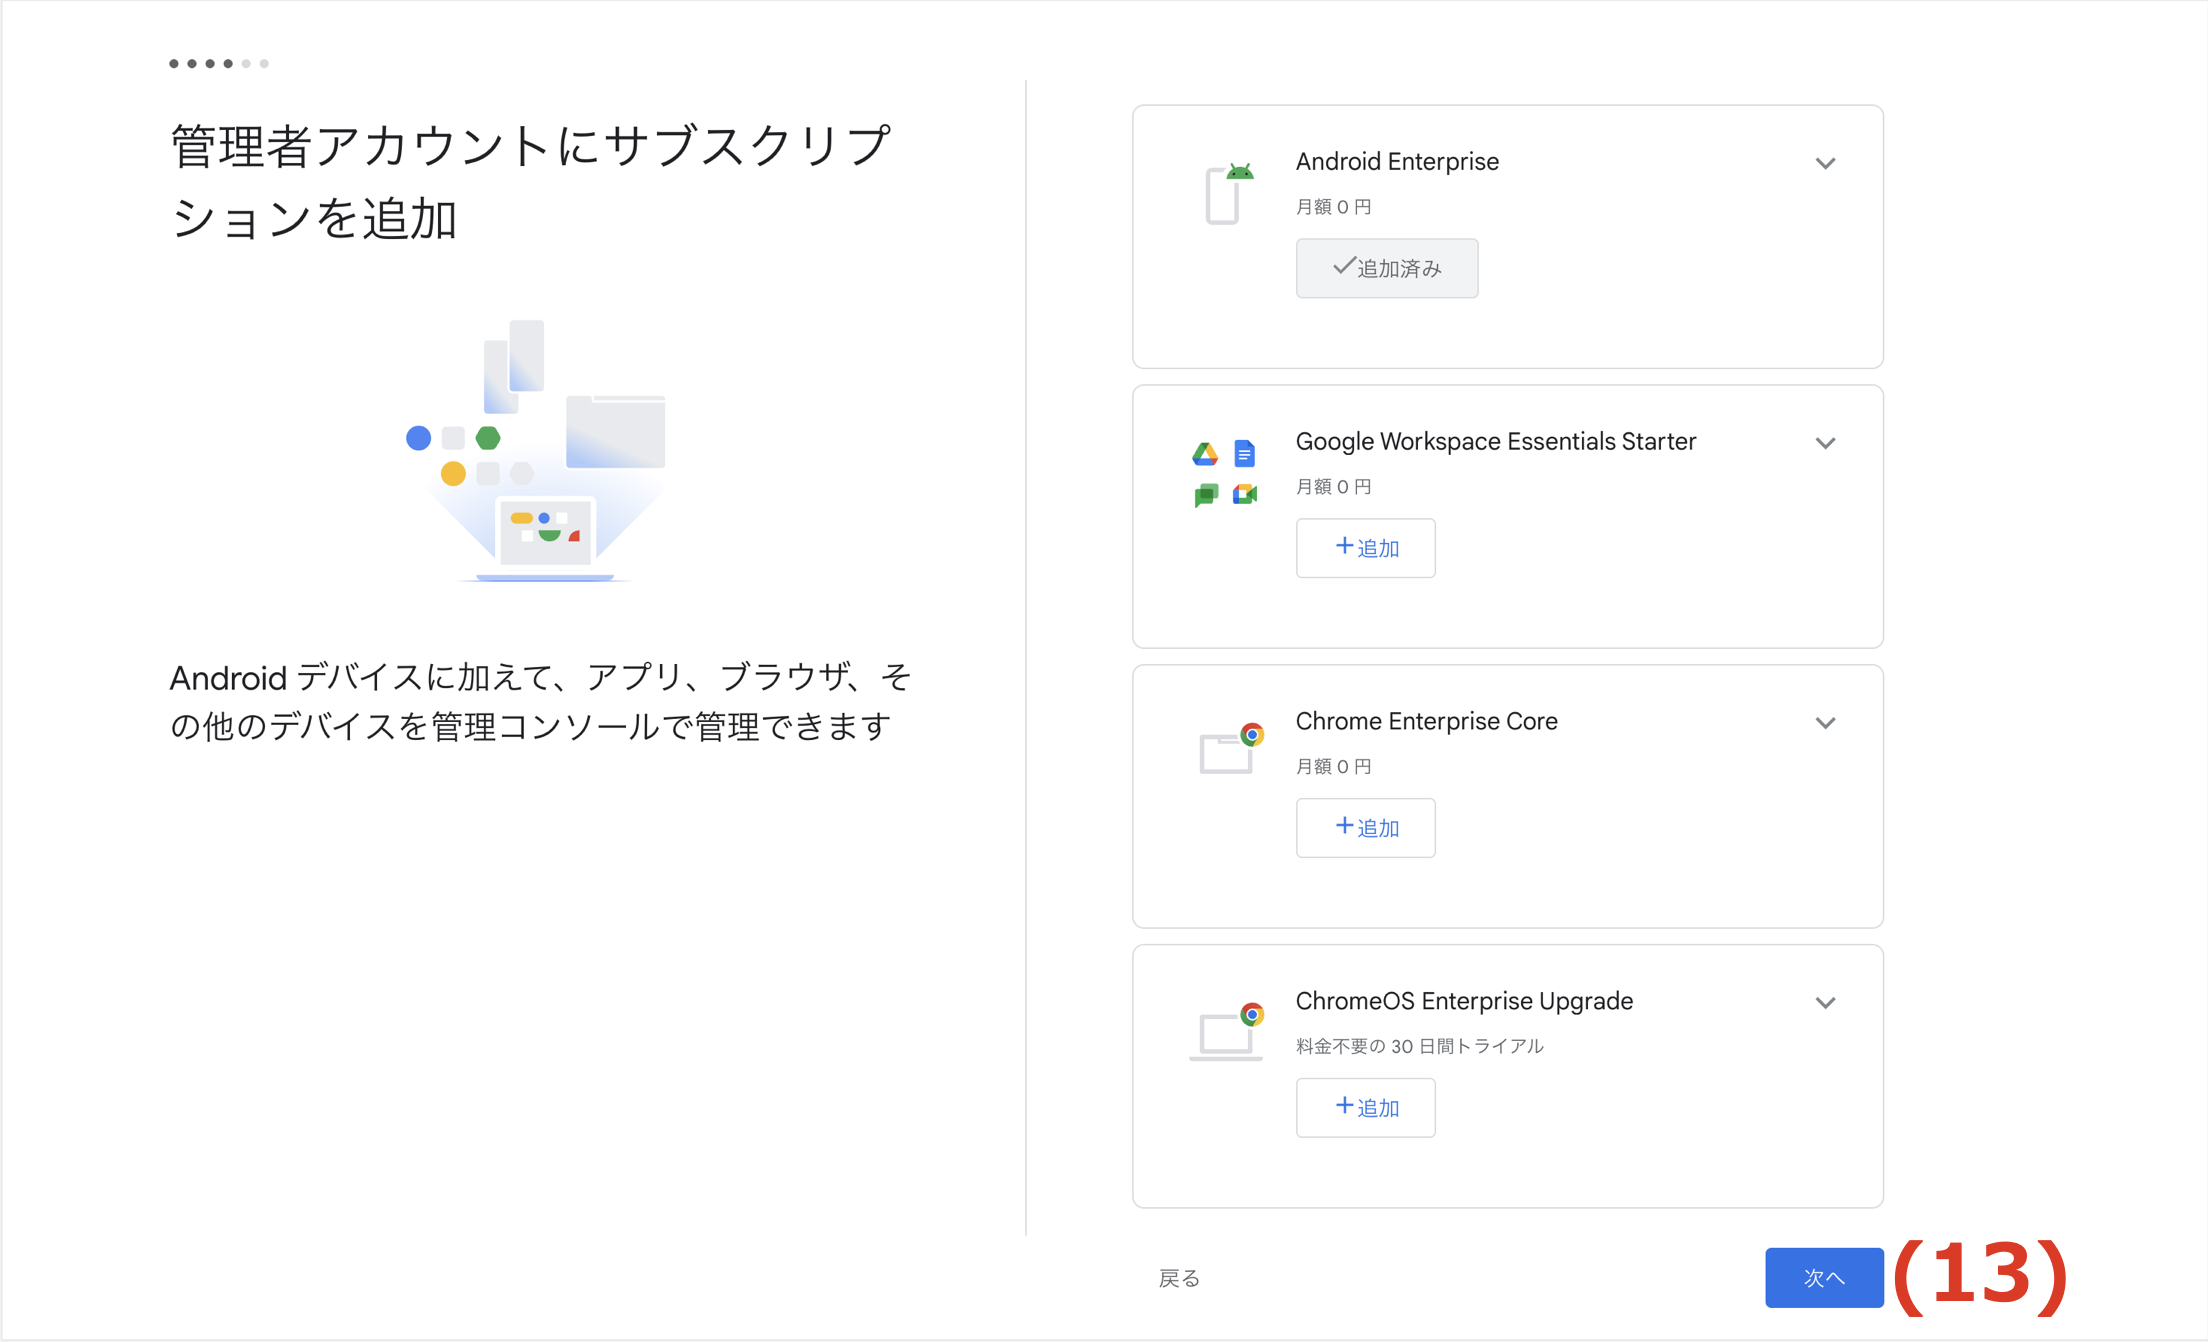
Task: Click the 料金不要の 30 日間トライアル text
Action: (x=1420, y=1046)
